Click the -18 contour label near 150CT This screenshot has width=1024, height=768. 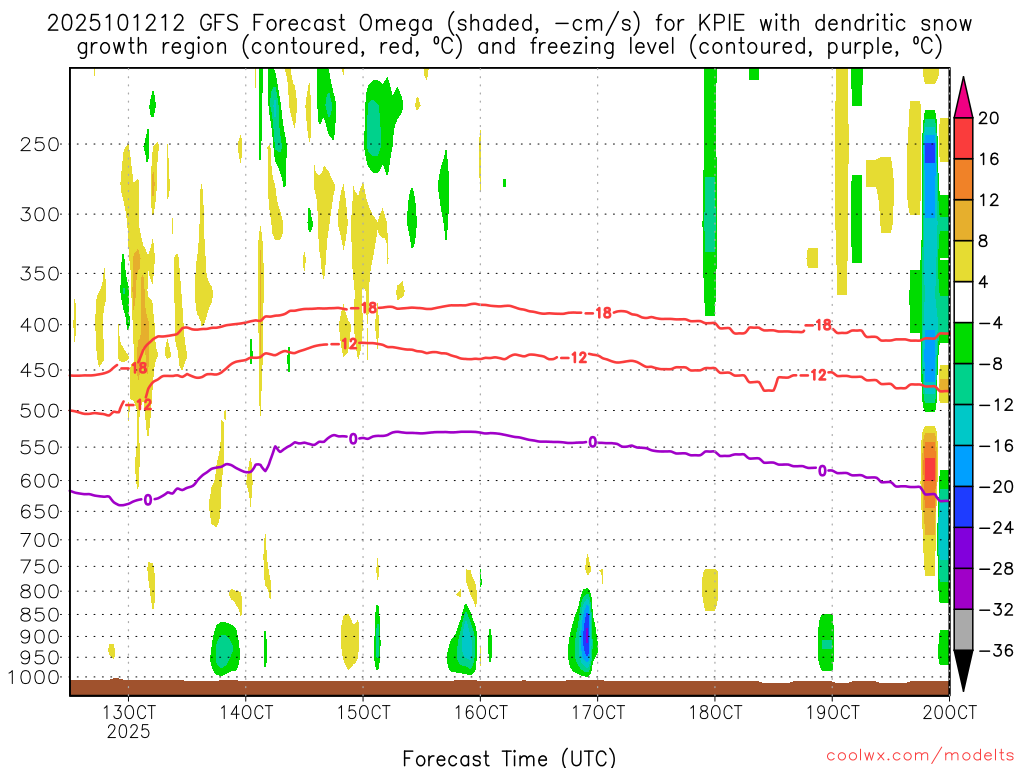364,308
